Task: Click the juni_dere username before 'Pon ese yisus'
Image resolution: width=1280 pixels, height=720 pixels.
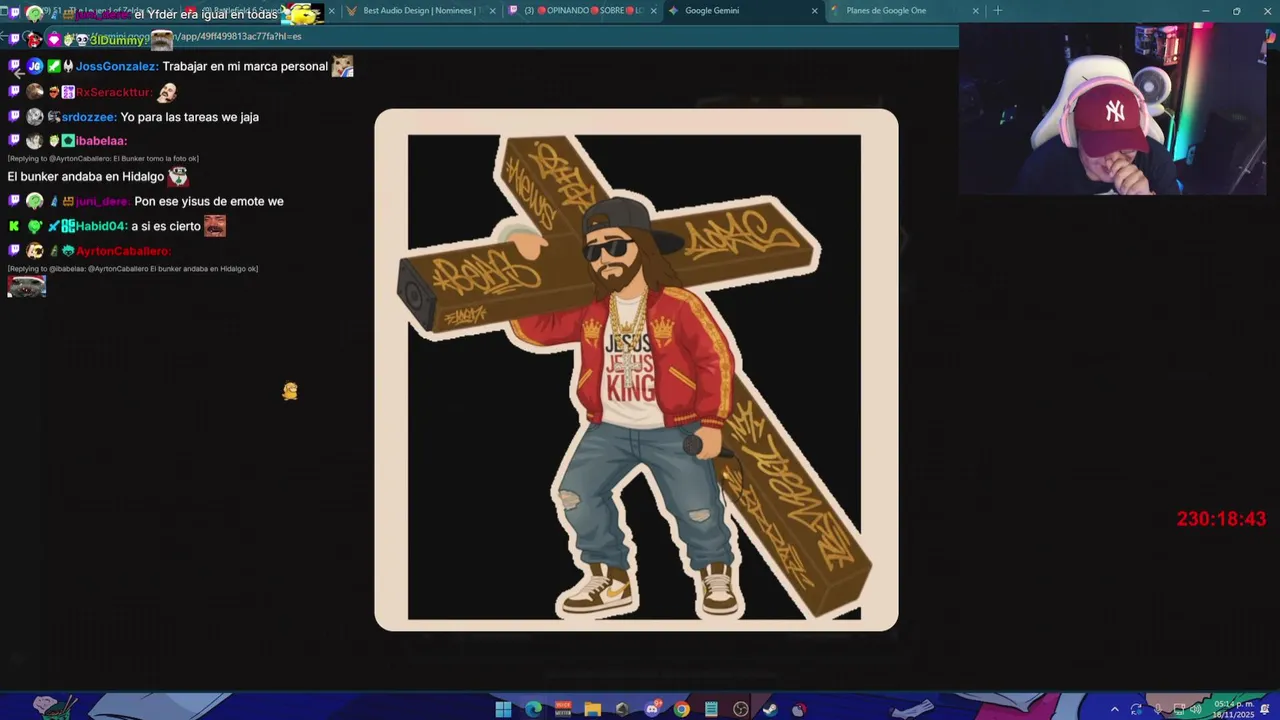Action: pos(103,201)
